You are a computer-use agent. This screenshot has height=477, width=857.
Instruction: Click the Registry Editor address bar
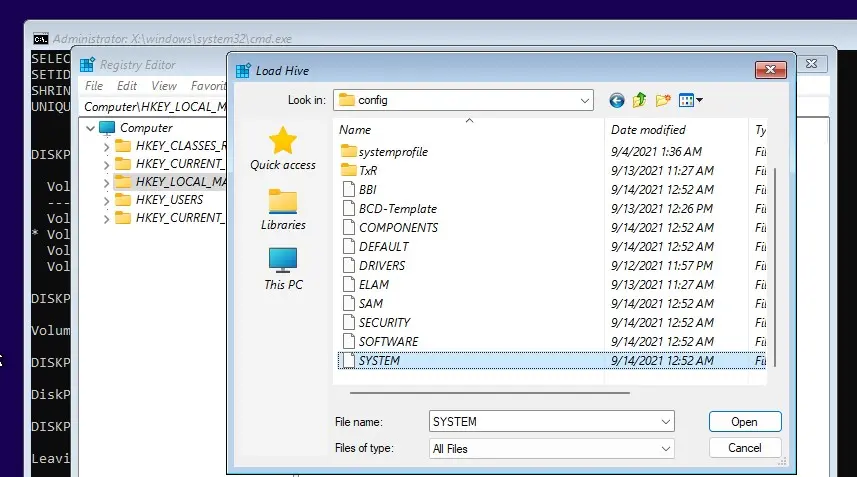point(155,107)
